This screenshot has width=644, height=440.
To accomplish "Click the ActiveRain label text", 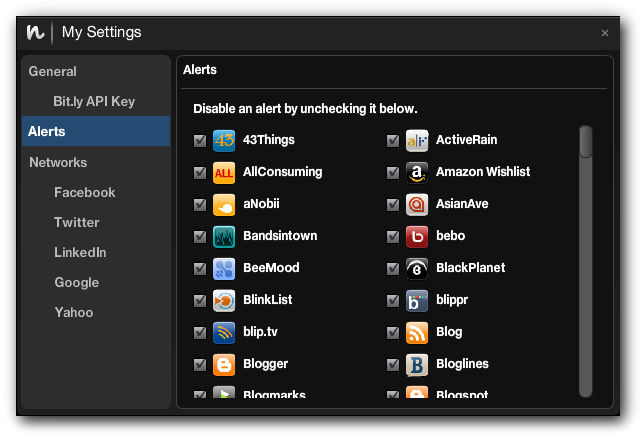I will (x=467, y=140).
